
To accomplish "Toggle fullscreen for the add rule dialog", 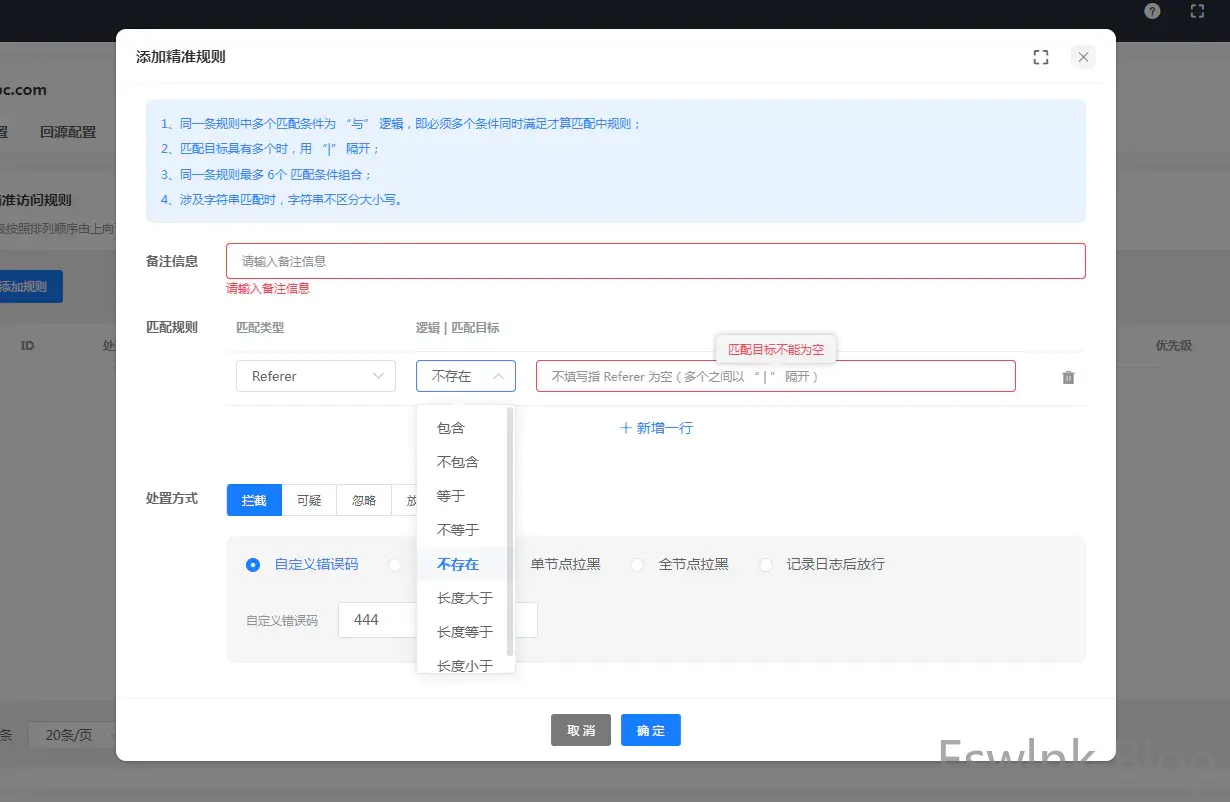I will pyautogui.click(x=1041, y=57).
